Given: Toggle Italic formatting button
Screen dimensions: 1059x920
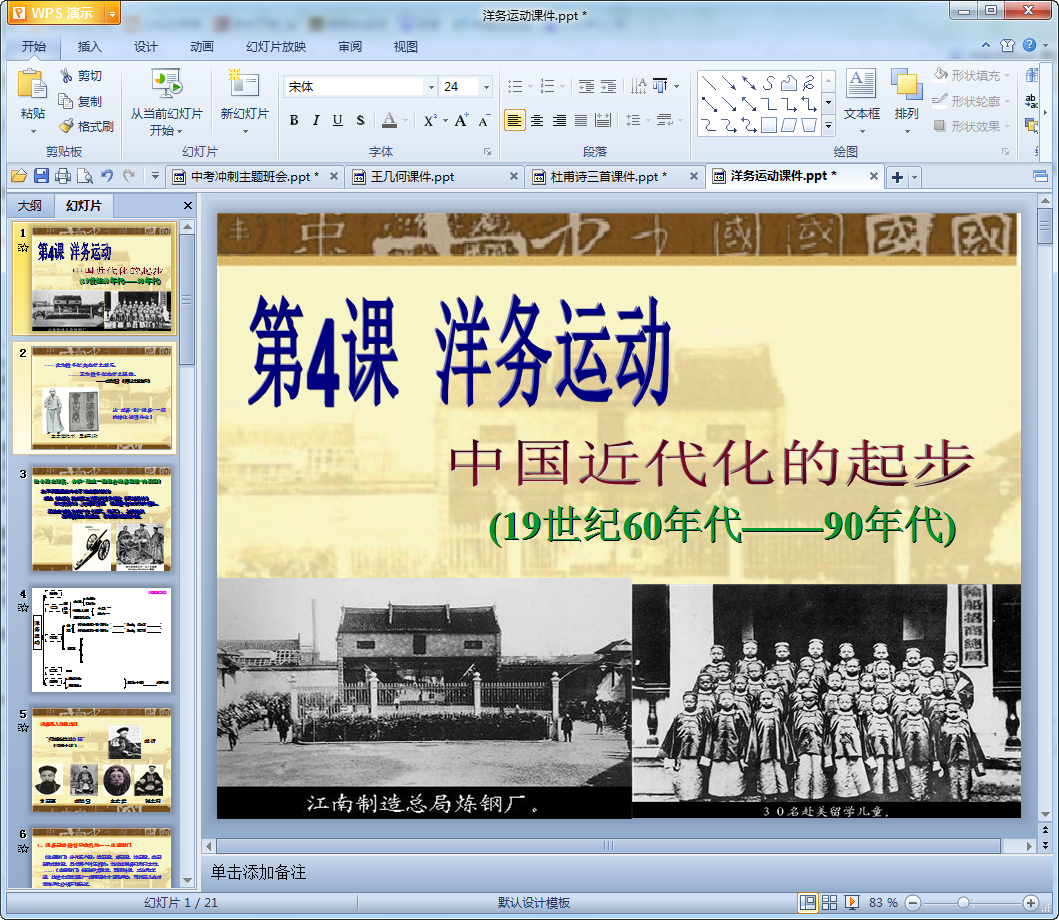Looking at the screenshot, I should [315, 120].
